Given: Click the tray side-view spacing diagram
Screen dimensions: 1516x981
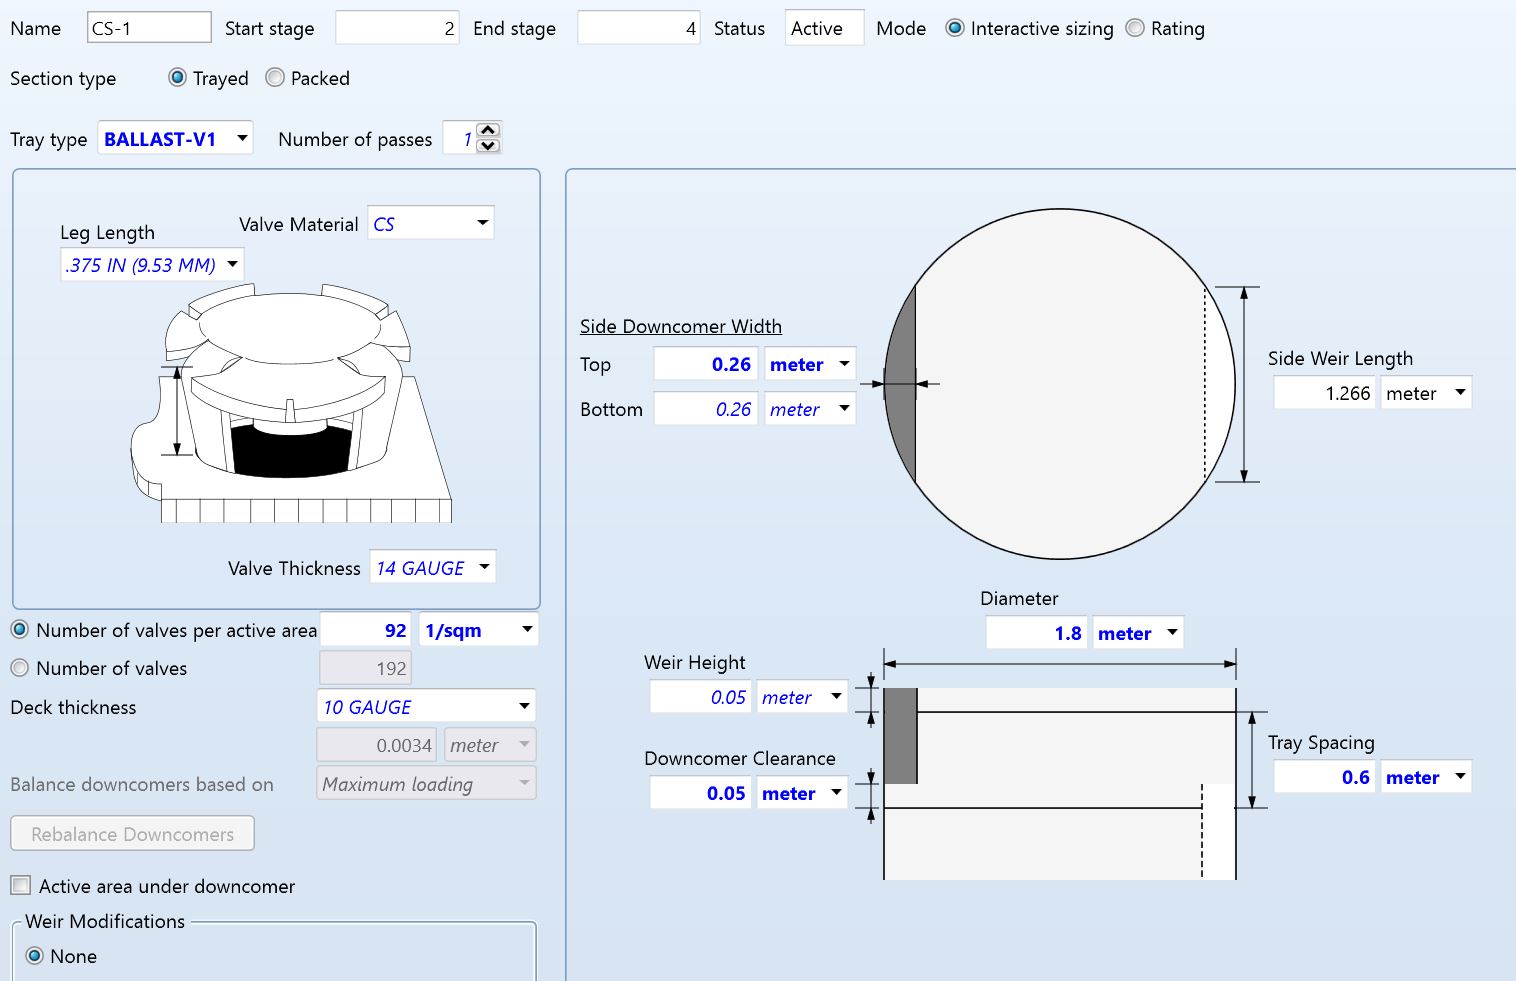Looking at the screenshot, I should [x=1060, y=780].
